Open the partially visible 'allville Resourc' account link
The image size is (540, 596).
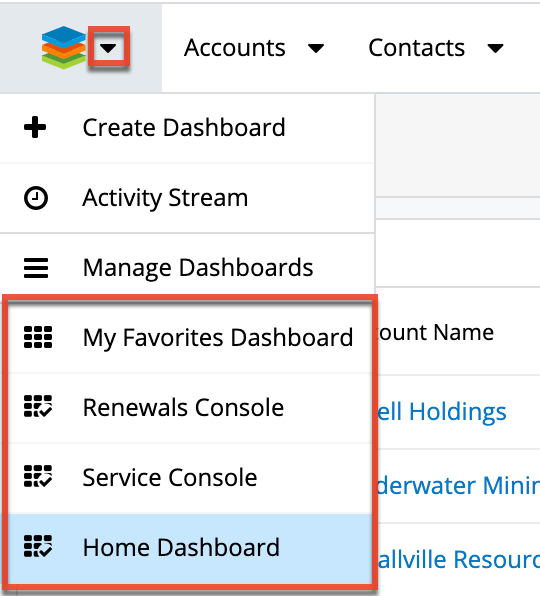(x=458, y=560)
